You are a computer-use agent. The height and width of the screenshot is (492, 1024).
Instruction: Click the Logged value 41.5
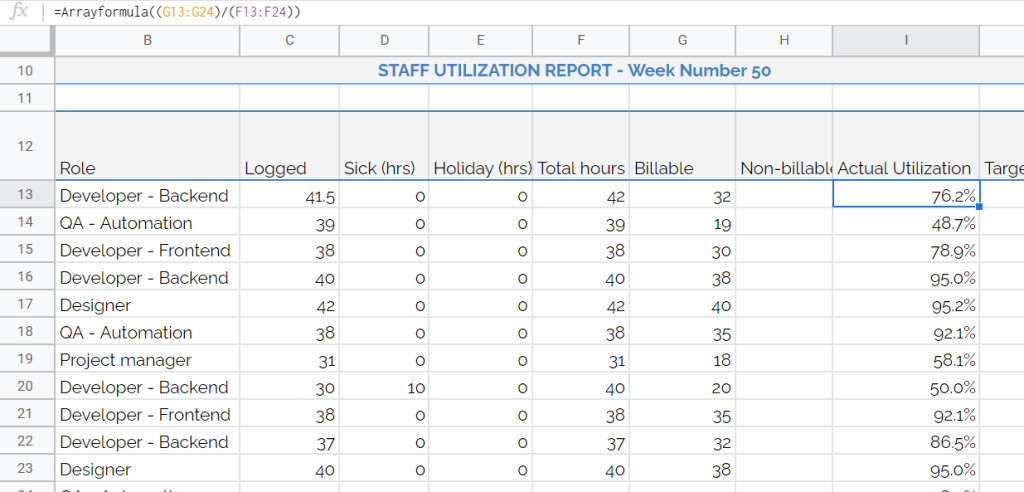(x=289, y=195)
